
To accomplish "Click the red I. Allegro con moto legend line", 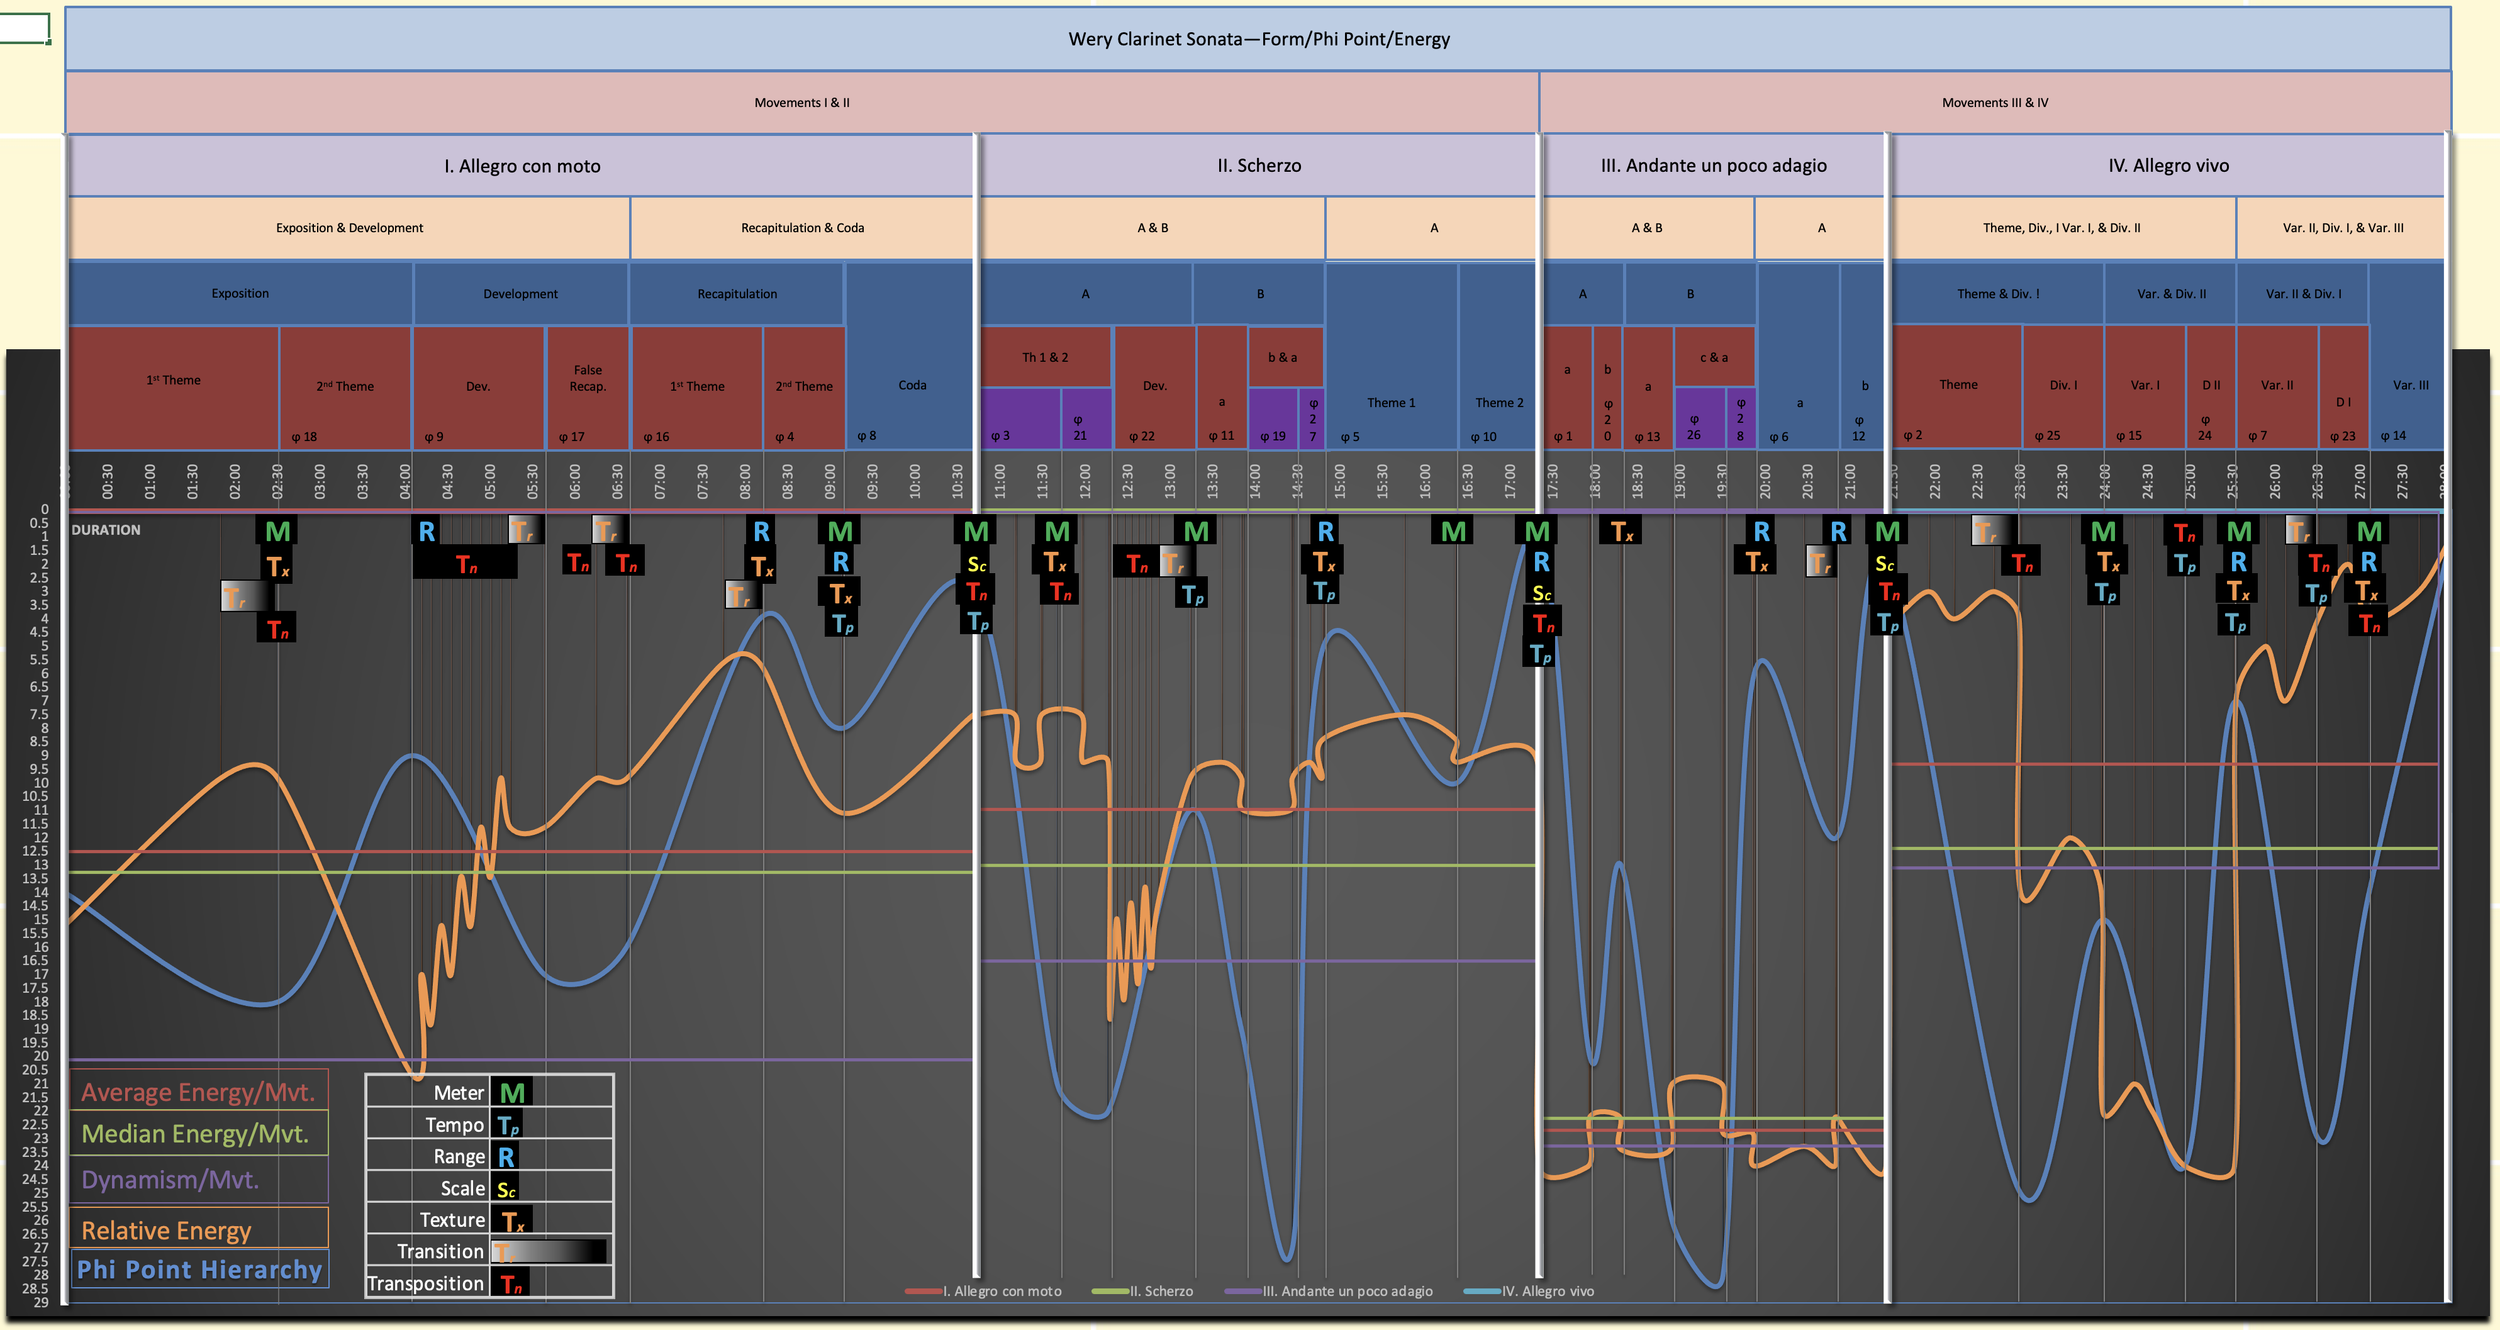I will tap(923, 1292).
